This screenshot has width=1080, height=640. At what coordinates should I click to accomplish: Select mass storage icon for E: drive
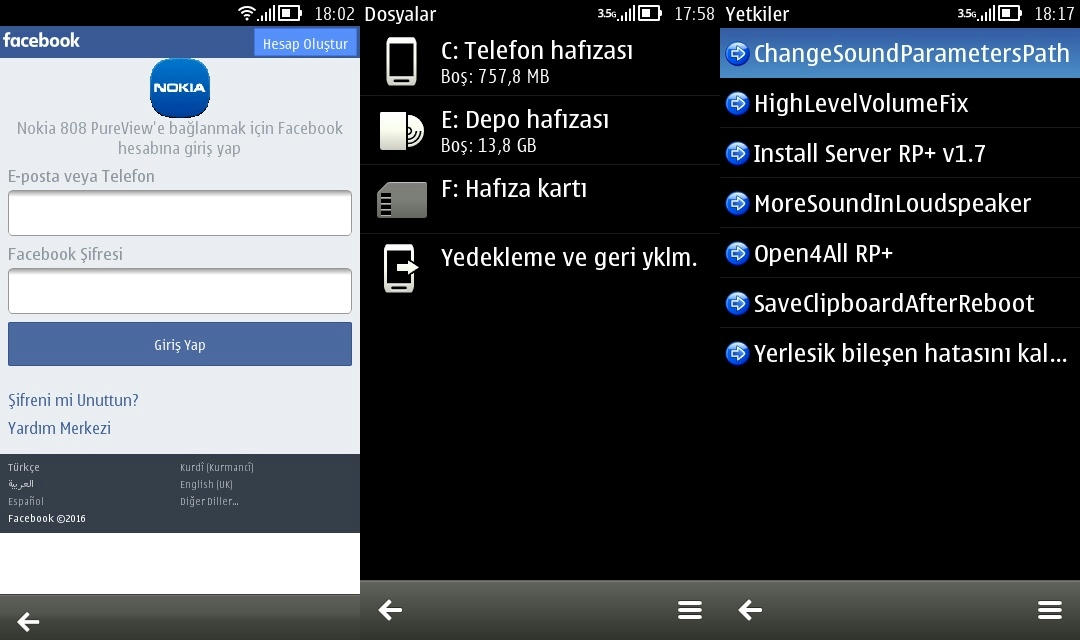pyautogui.click(x=402, y=130)
